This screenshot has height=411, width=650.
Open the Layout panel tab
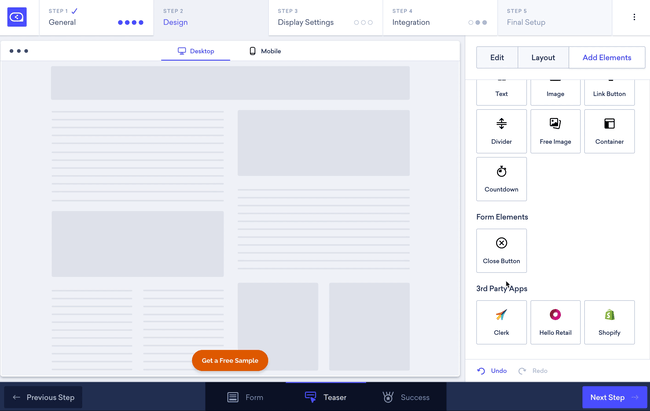click(x=543, y=58)
